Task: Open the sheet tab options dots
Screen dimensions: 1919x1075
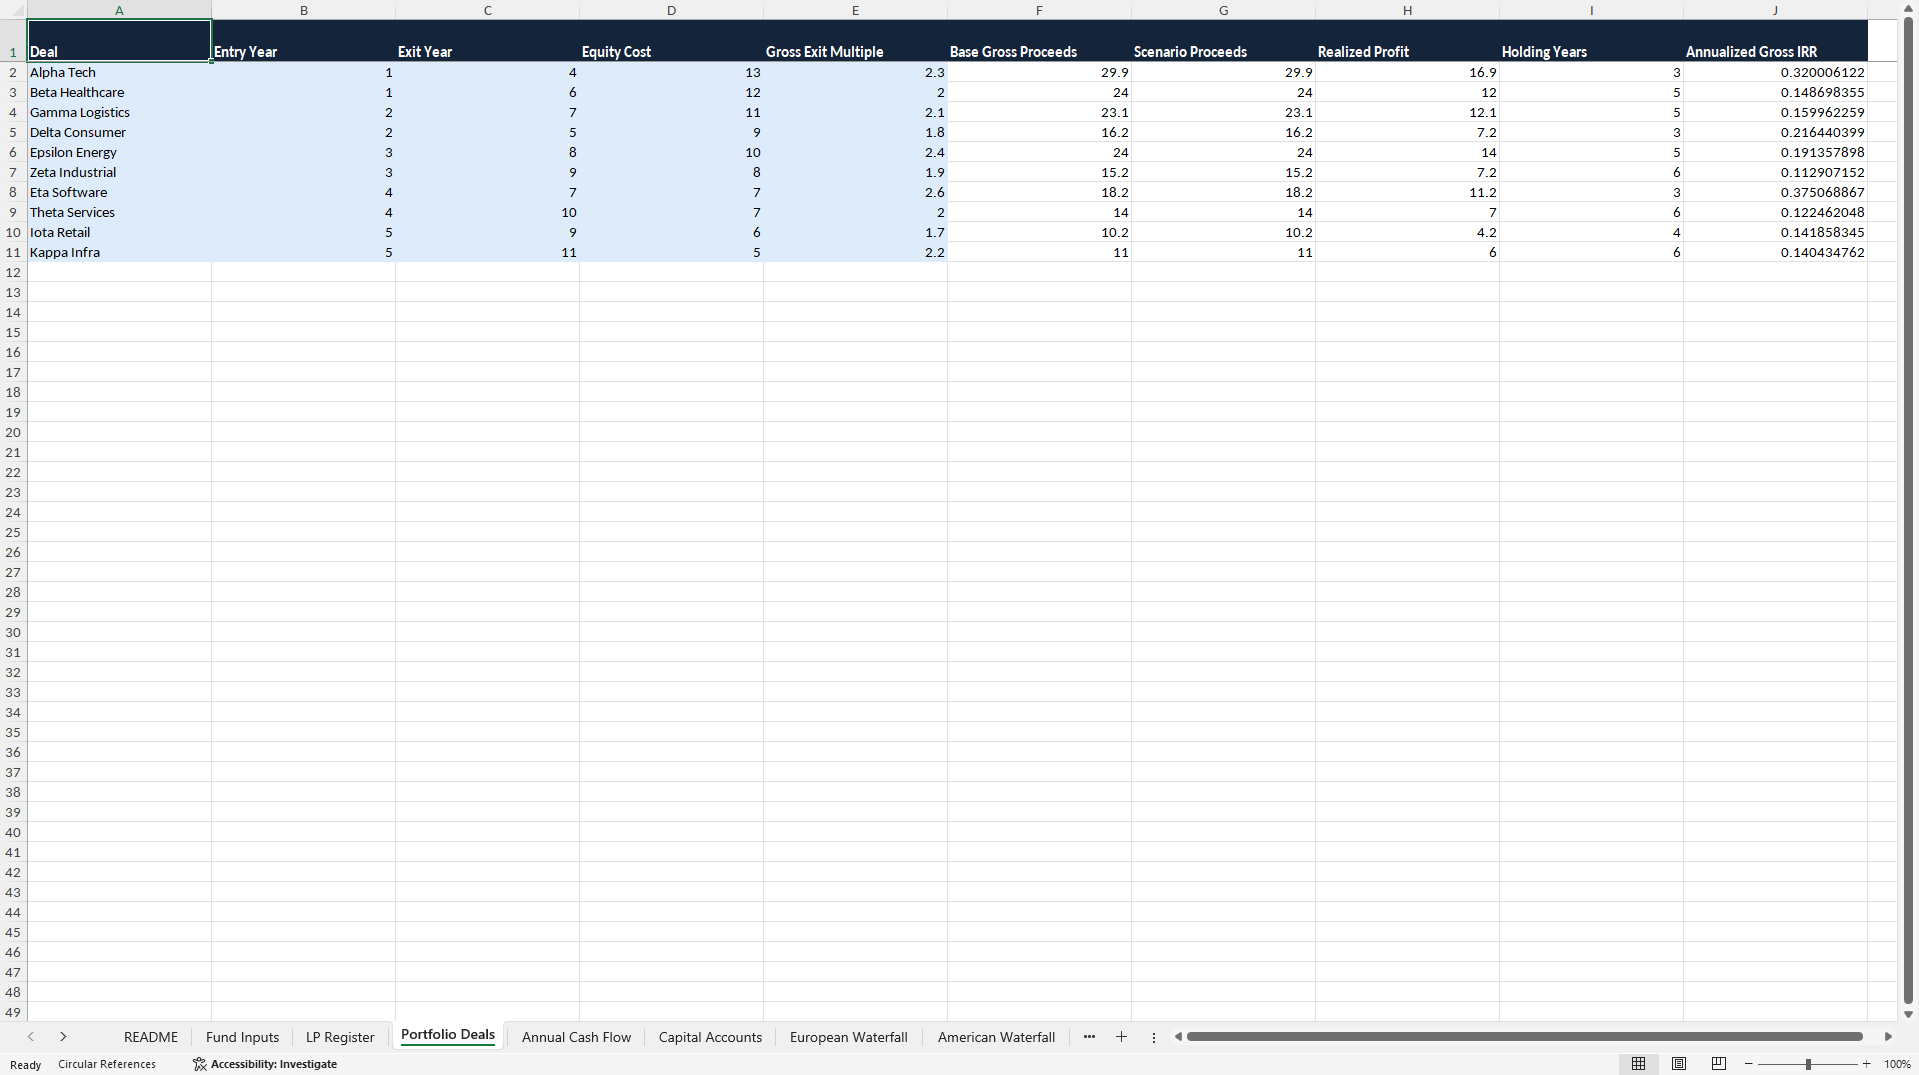Action: (1153, 1037)
